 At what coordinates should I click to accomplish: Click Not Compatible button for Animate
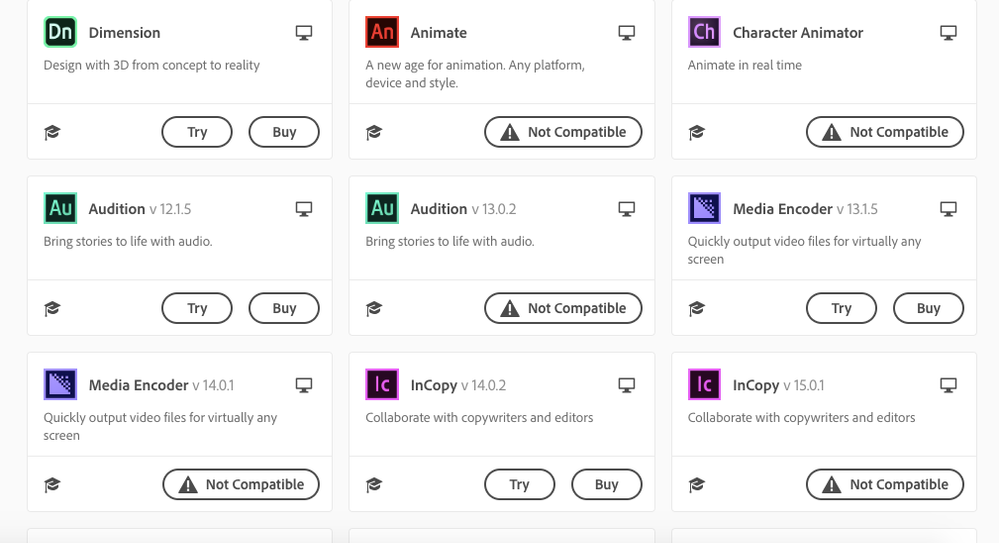[563, 132]
